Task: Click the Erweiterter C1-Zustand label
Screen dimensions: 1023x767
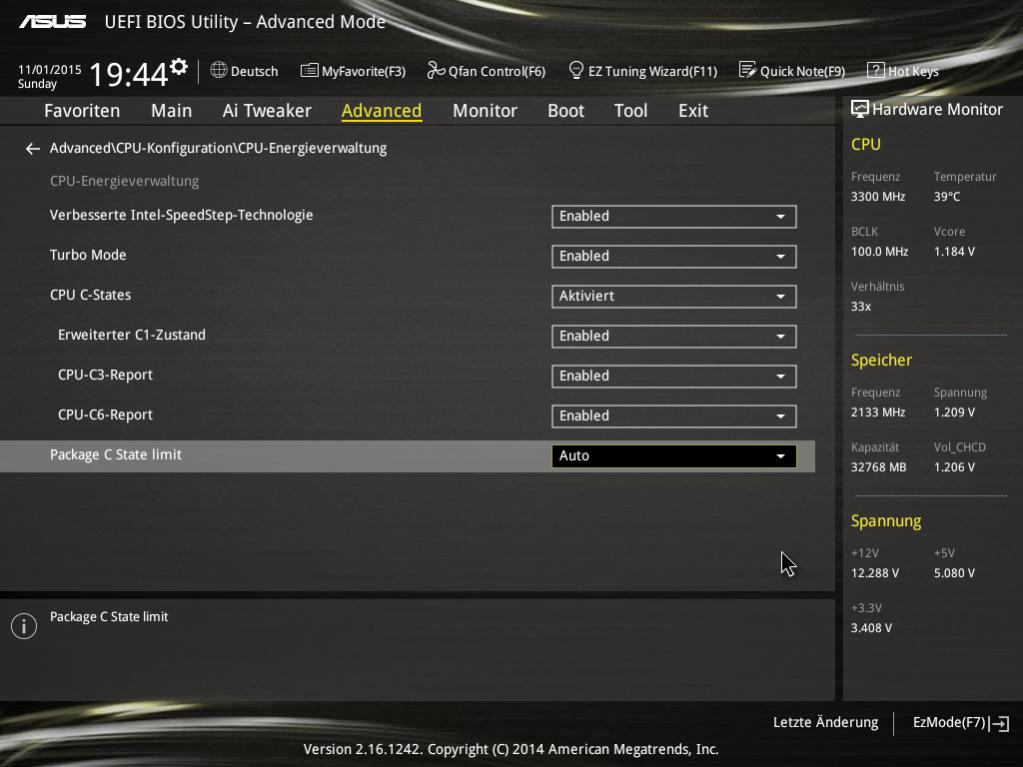Action: 132,335
